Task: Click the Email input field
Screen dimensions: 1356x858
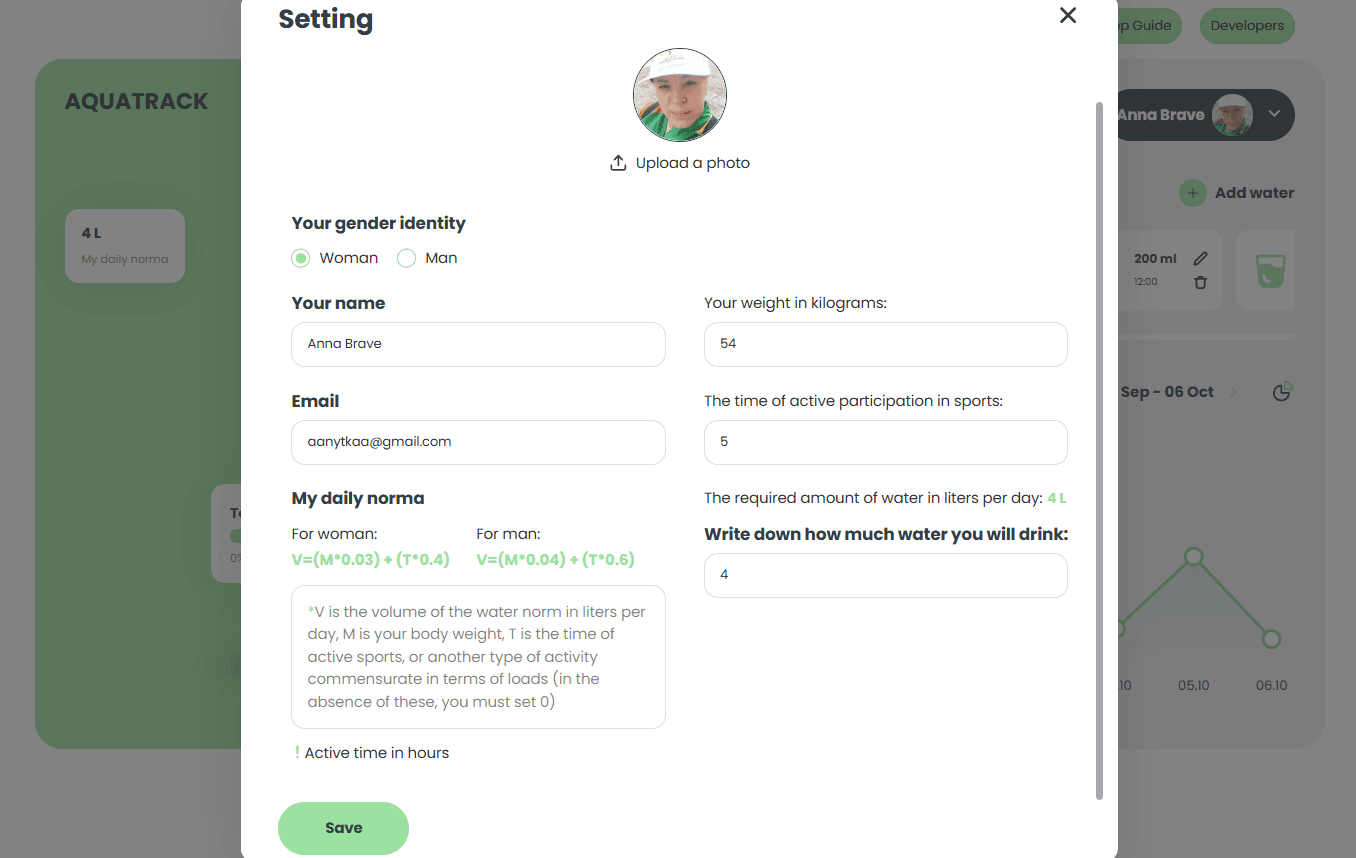Action: (478, 442)
